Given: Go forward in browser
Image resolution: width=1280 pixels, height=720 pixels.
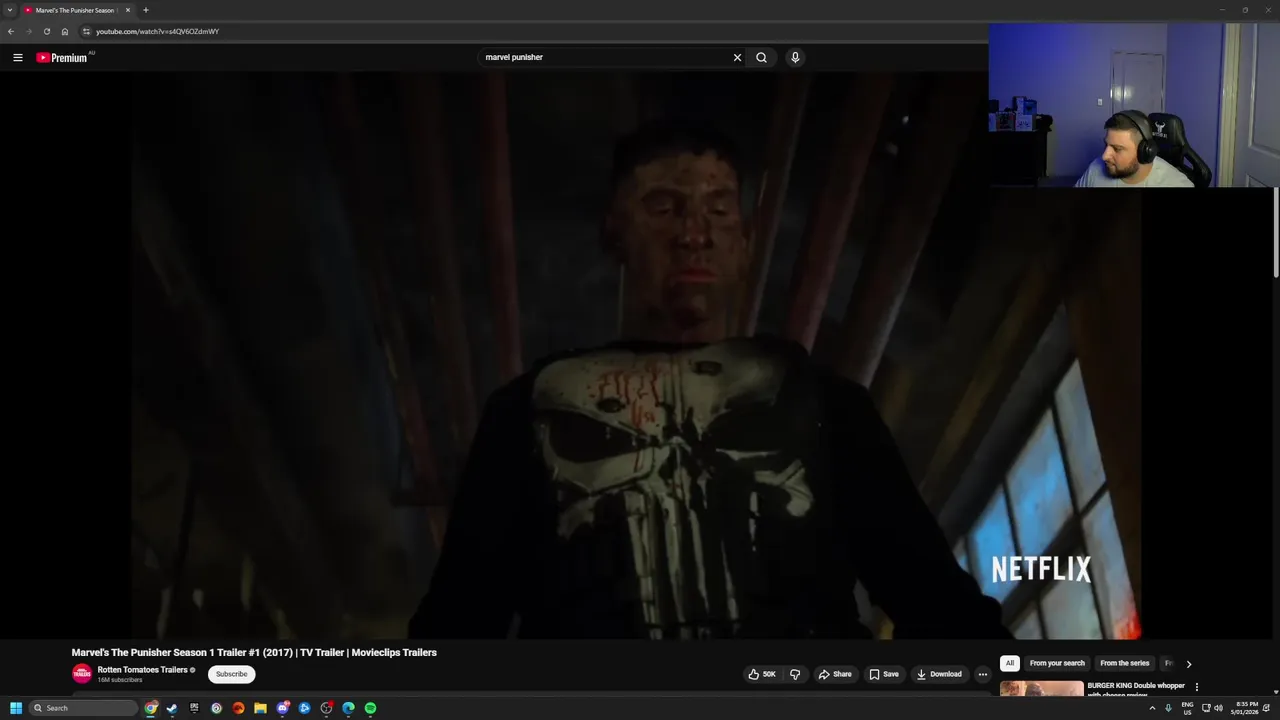Looking at the screenshot, I should (28, 31).
